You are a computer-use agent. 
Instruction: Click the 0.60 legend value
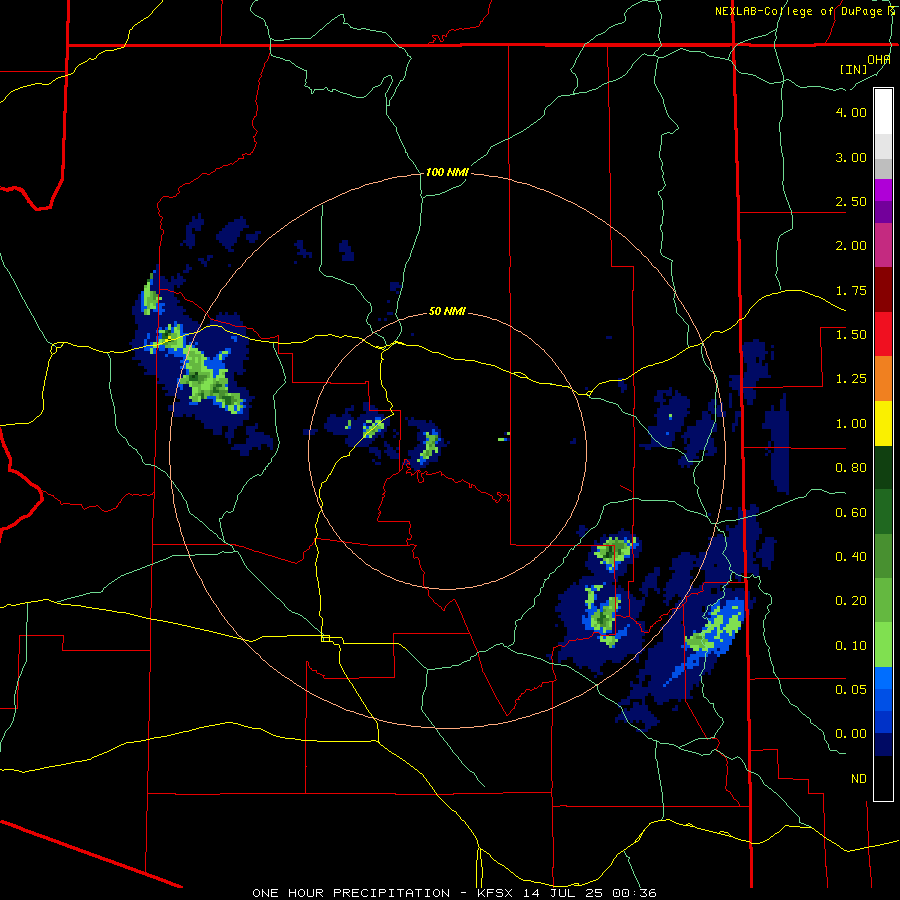click(x=851, y=513)
